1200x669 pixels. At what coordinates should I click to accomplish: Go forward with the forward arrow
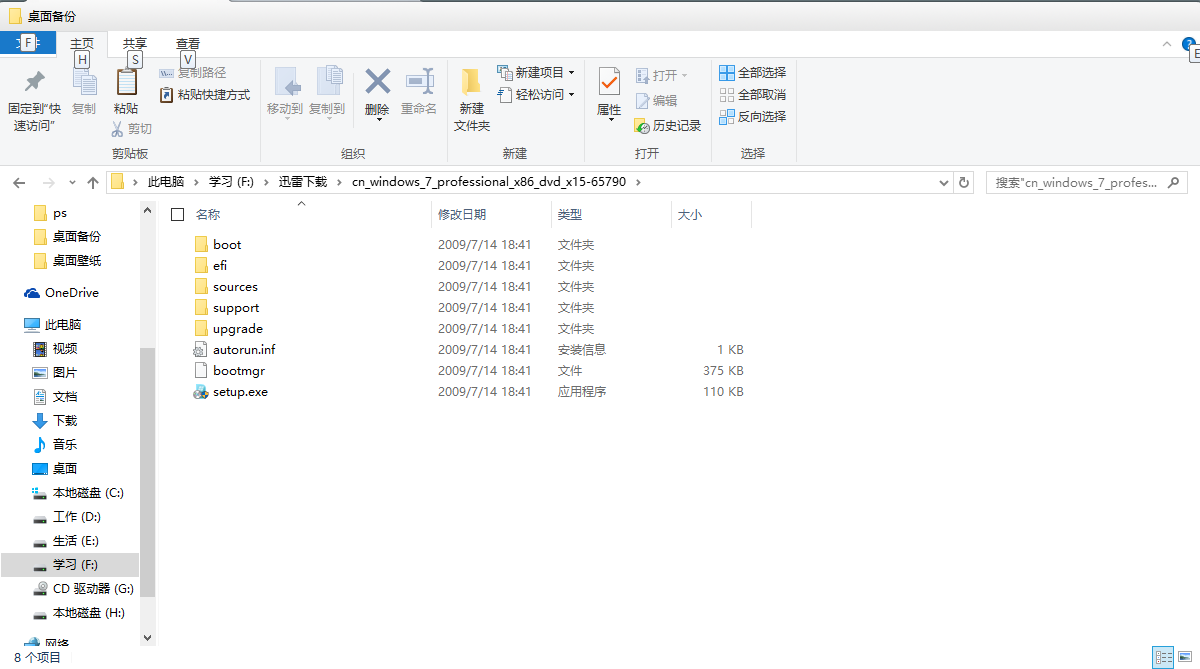click(x=48, y=183)
